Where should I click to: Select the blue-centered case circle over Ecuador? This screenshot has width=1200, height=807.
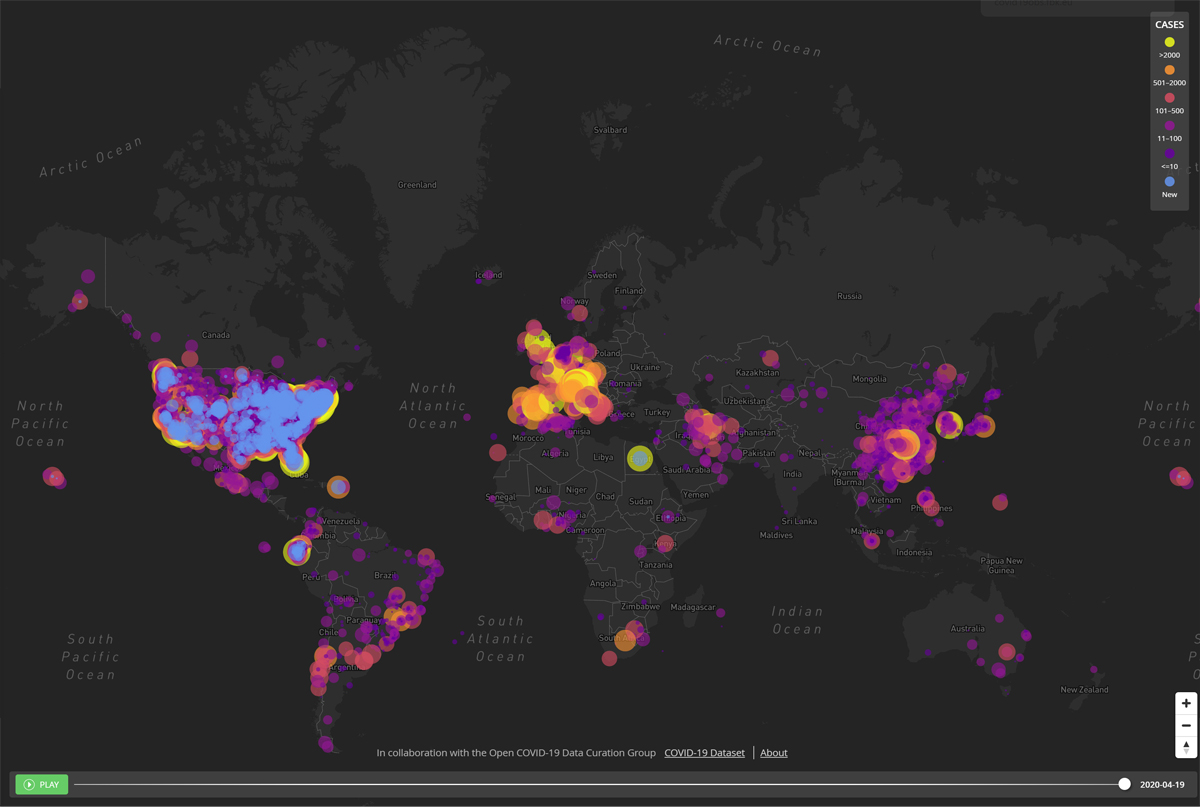pos(297,551)
